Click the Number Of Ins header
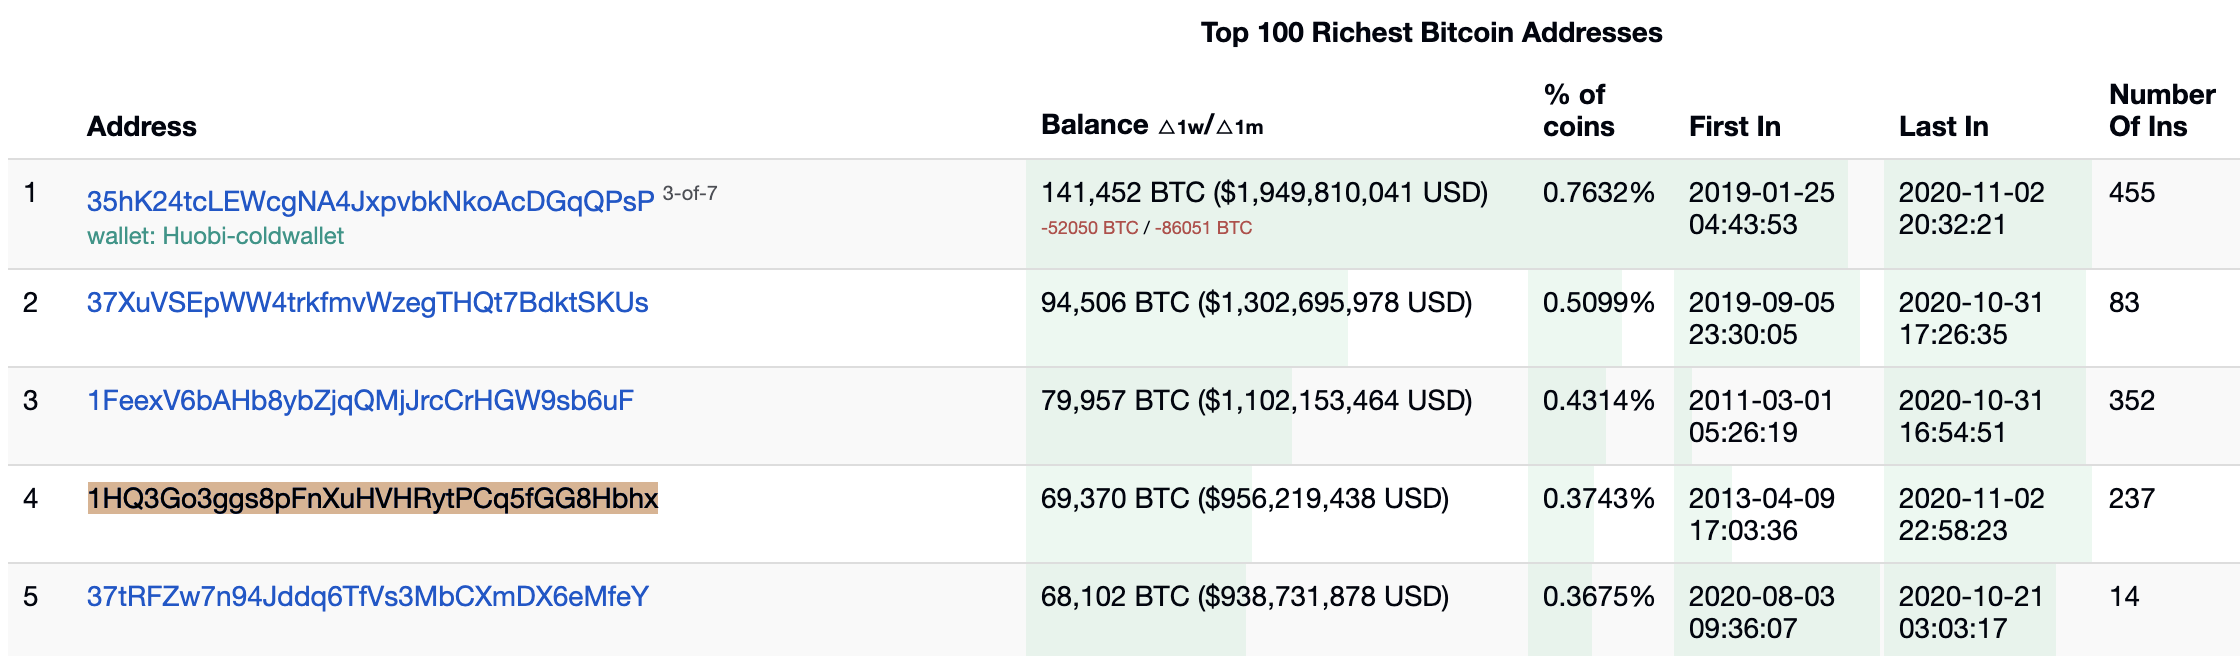Screen dimensions: 2240x656 (x=2162, y=110)
